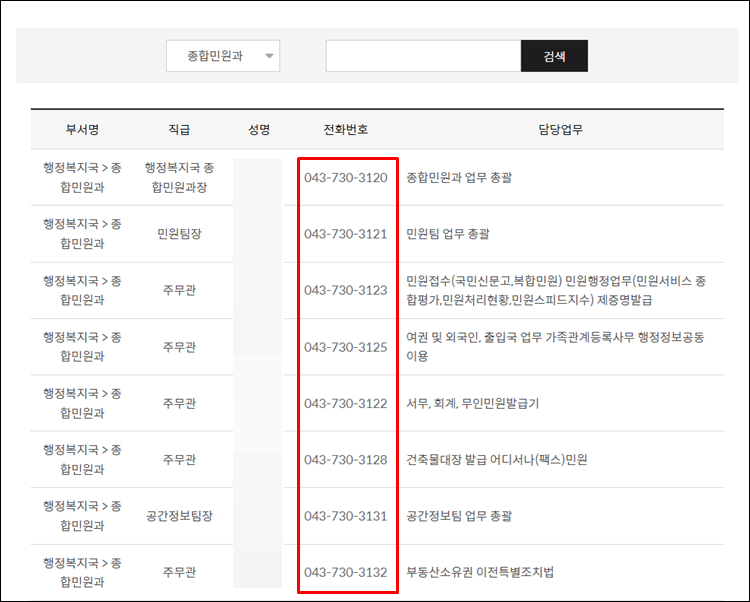
Task: Click the 행정복지국 종합민원과장 position cell
Action: coord(179,177)
